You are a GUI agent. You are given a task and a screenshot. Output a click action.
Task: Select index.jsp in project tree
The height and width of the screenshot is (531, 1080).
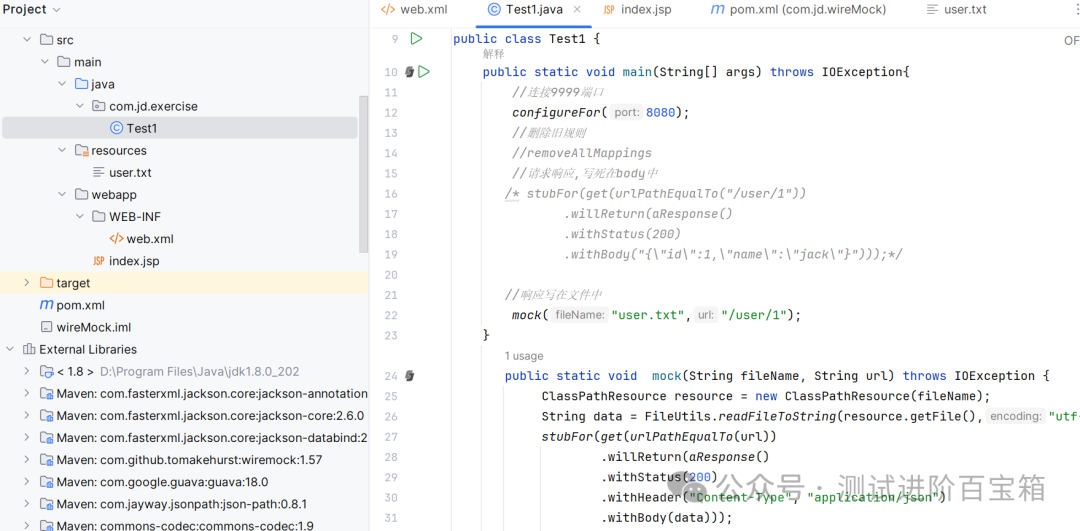(x=134, y=261)
